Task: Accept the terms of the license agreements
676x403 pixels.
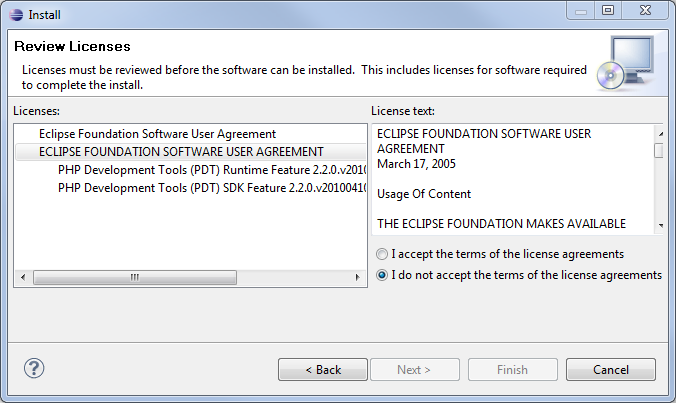Action: (x=382, y=254)
